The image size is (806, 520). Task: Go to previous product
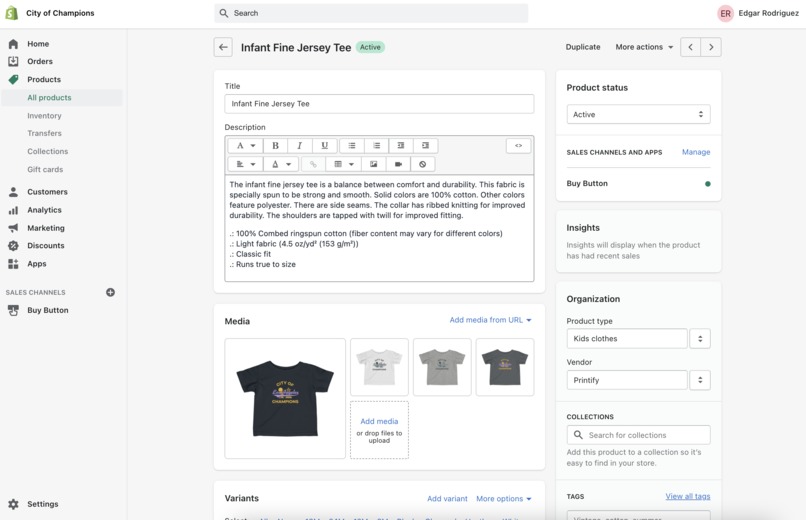[x=690, y=47]
